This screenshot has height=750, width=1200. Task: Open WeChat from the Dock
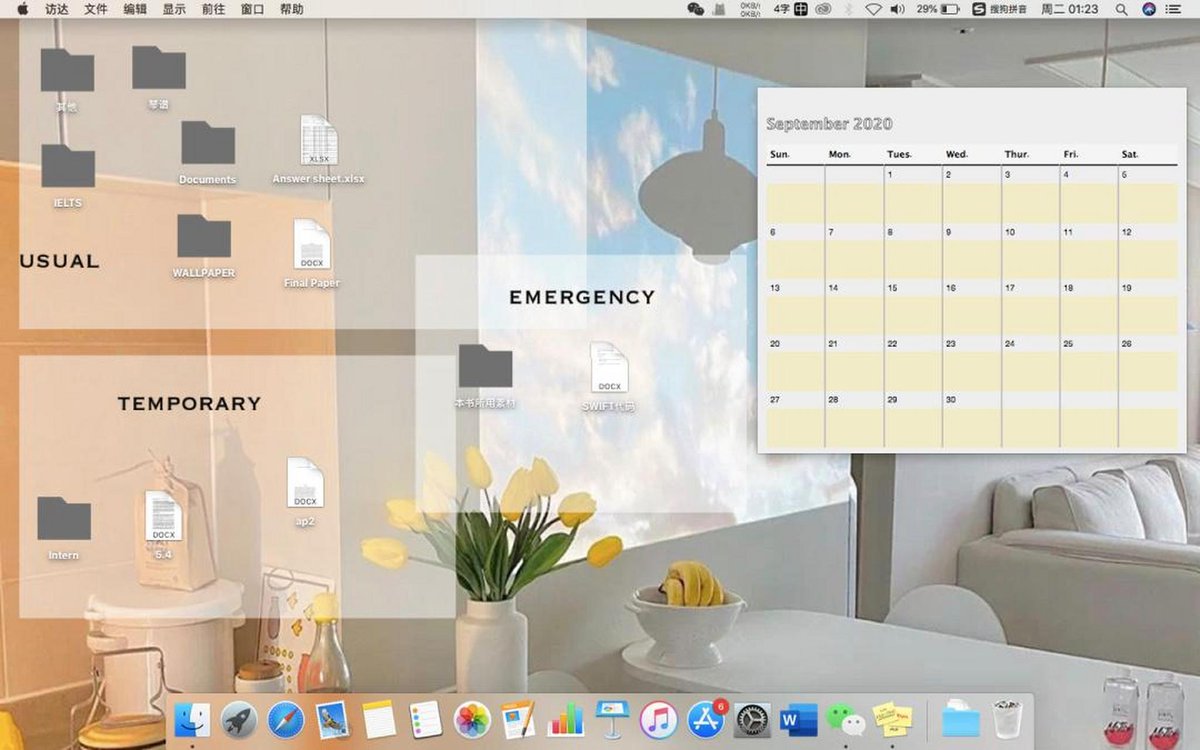point(845,719)
